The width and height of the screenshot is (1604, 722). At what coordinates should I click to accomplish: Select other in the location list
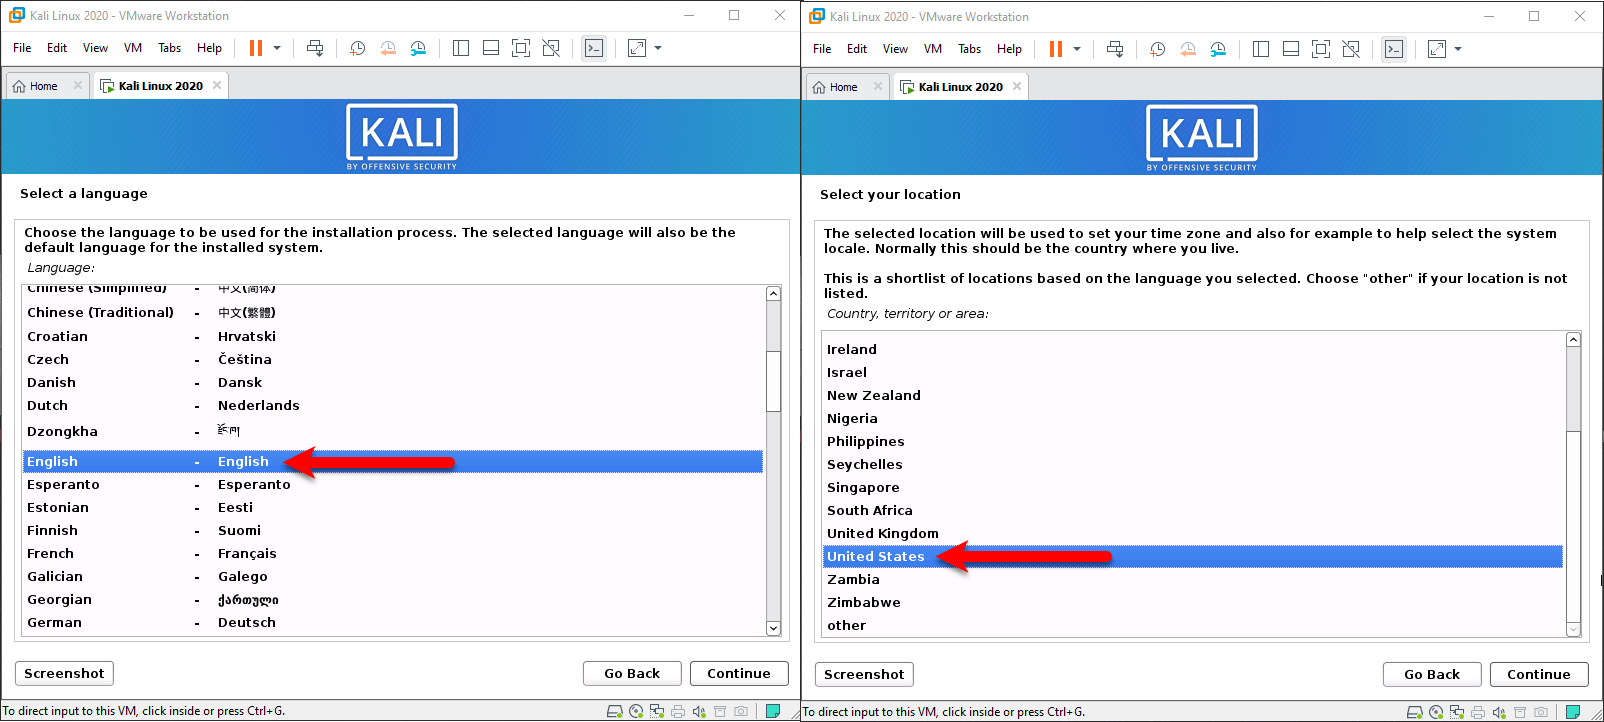coord(1193,625)
